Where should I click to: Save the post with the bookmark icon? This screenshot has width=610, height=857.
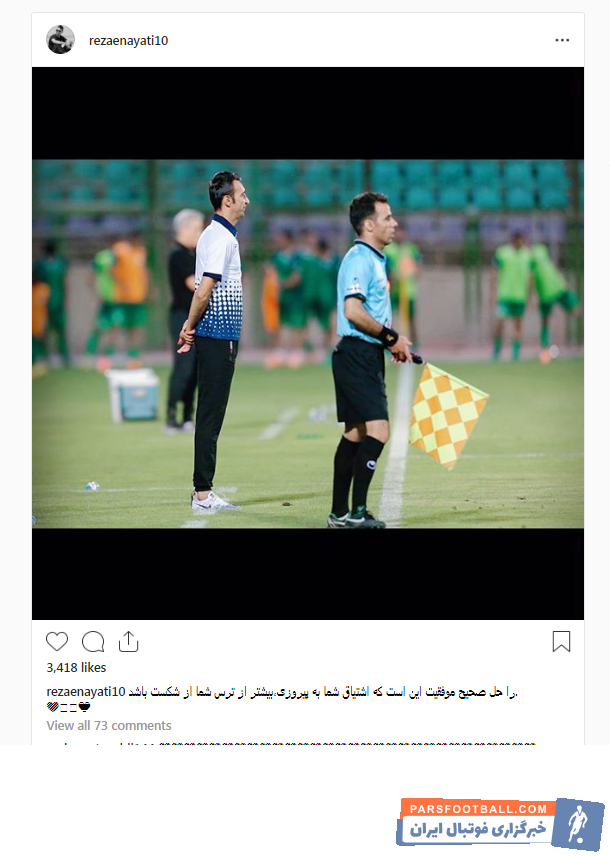coord(561,642)
